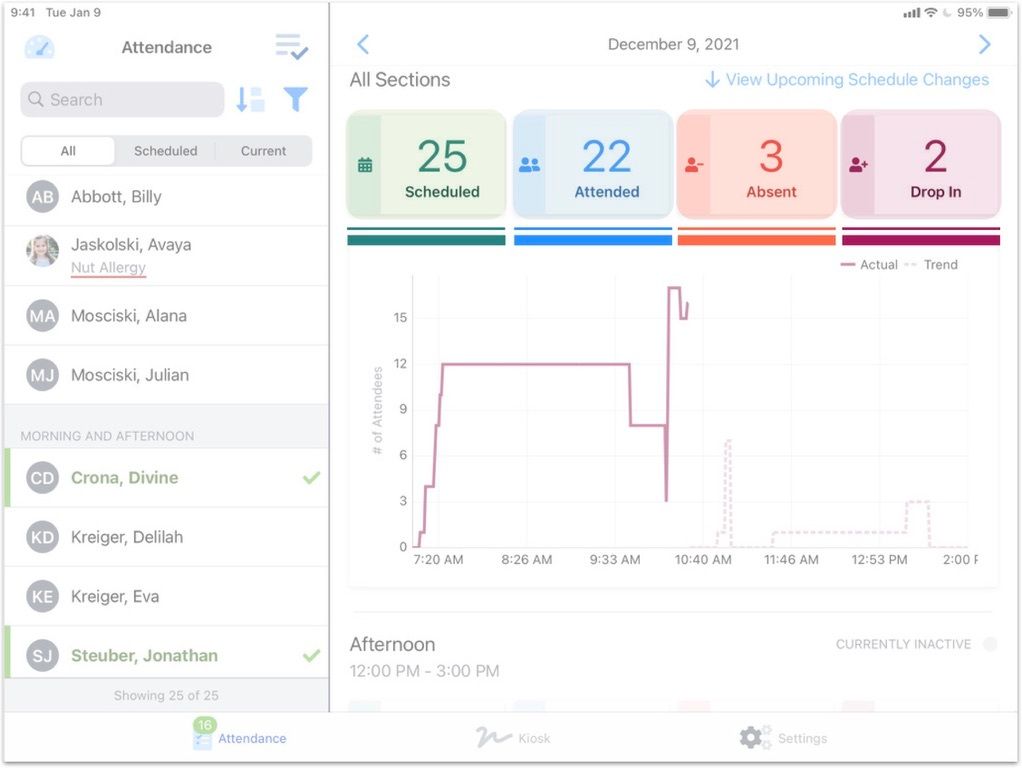Image resolution: width=1022 pixels, height=768 pixels.
Task: Click the calendar icon on Scheduled card
Action: click(365, 165)
